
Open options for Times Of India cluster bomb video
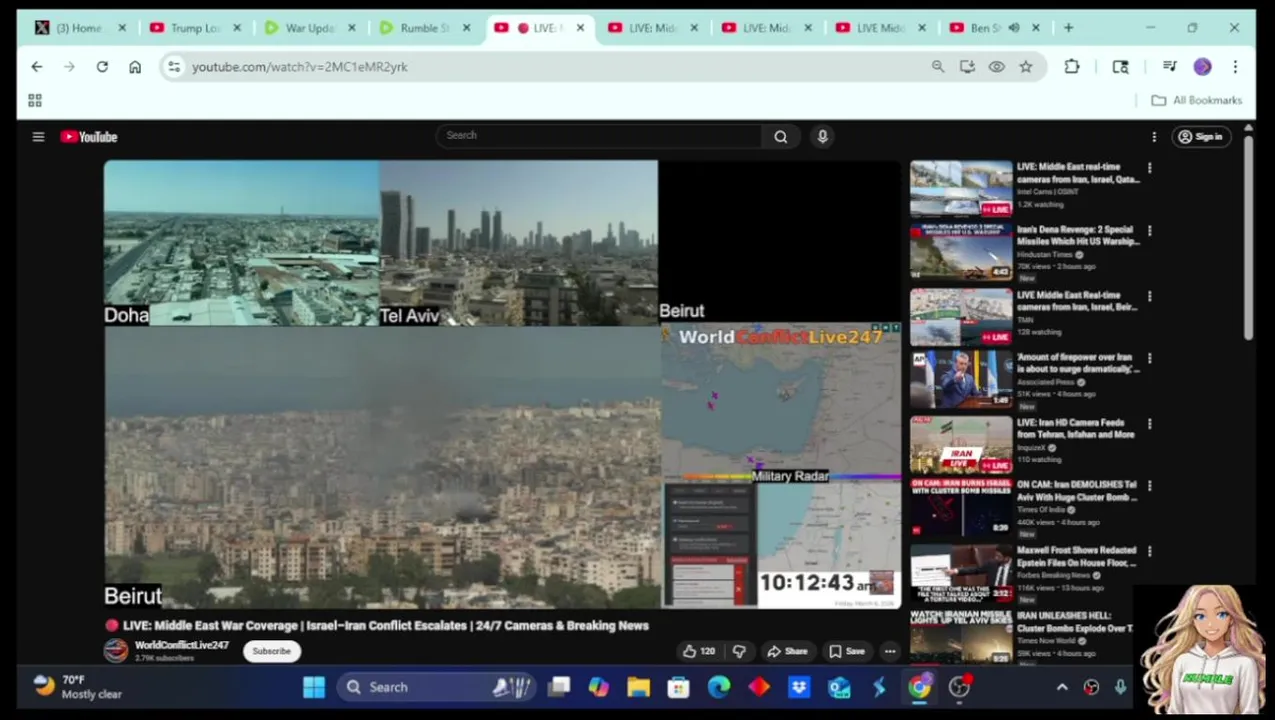pos(1149,486)
